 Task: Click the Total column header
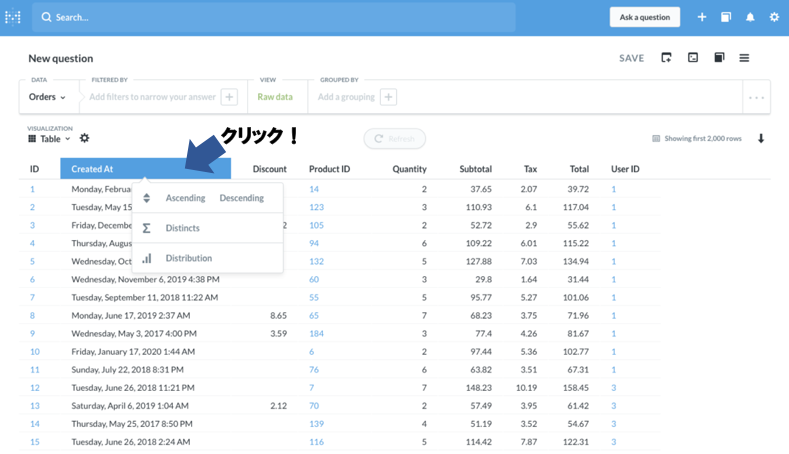pyautogui.click(x=579, y=169)
